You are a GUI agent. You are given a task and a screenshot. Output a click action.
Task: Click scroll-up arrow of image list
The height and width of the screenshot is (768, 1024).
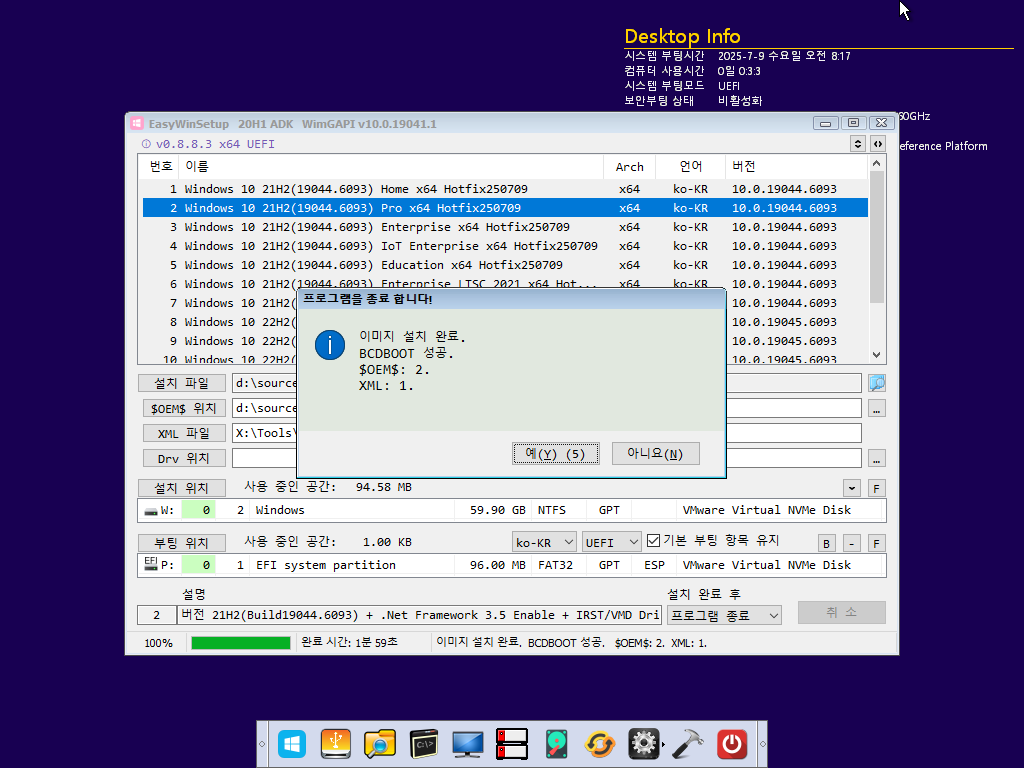point(876,163)
